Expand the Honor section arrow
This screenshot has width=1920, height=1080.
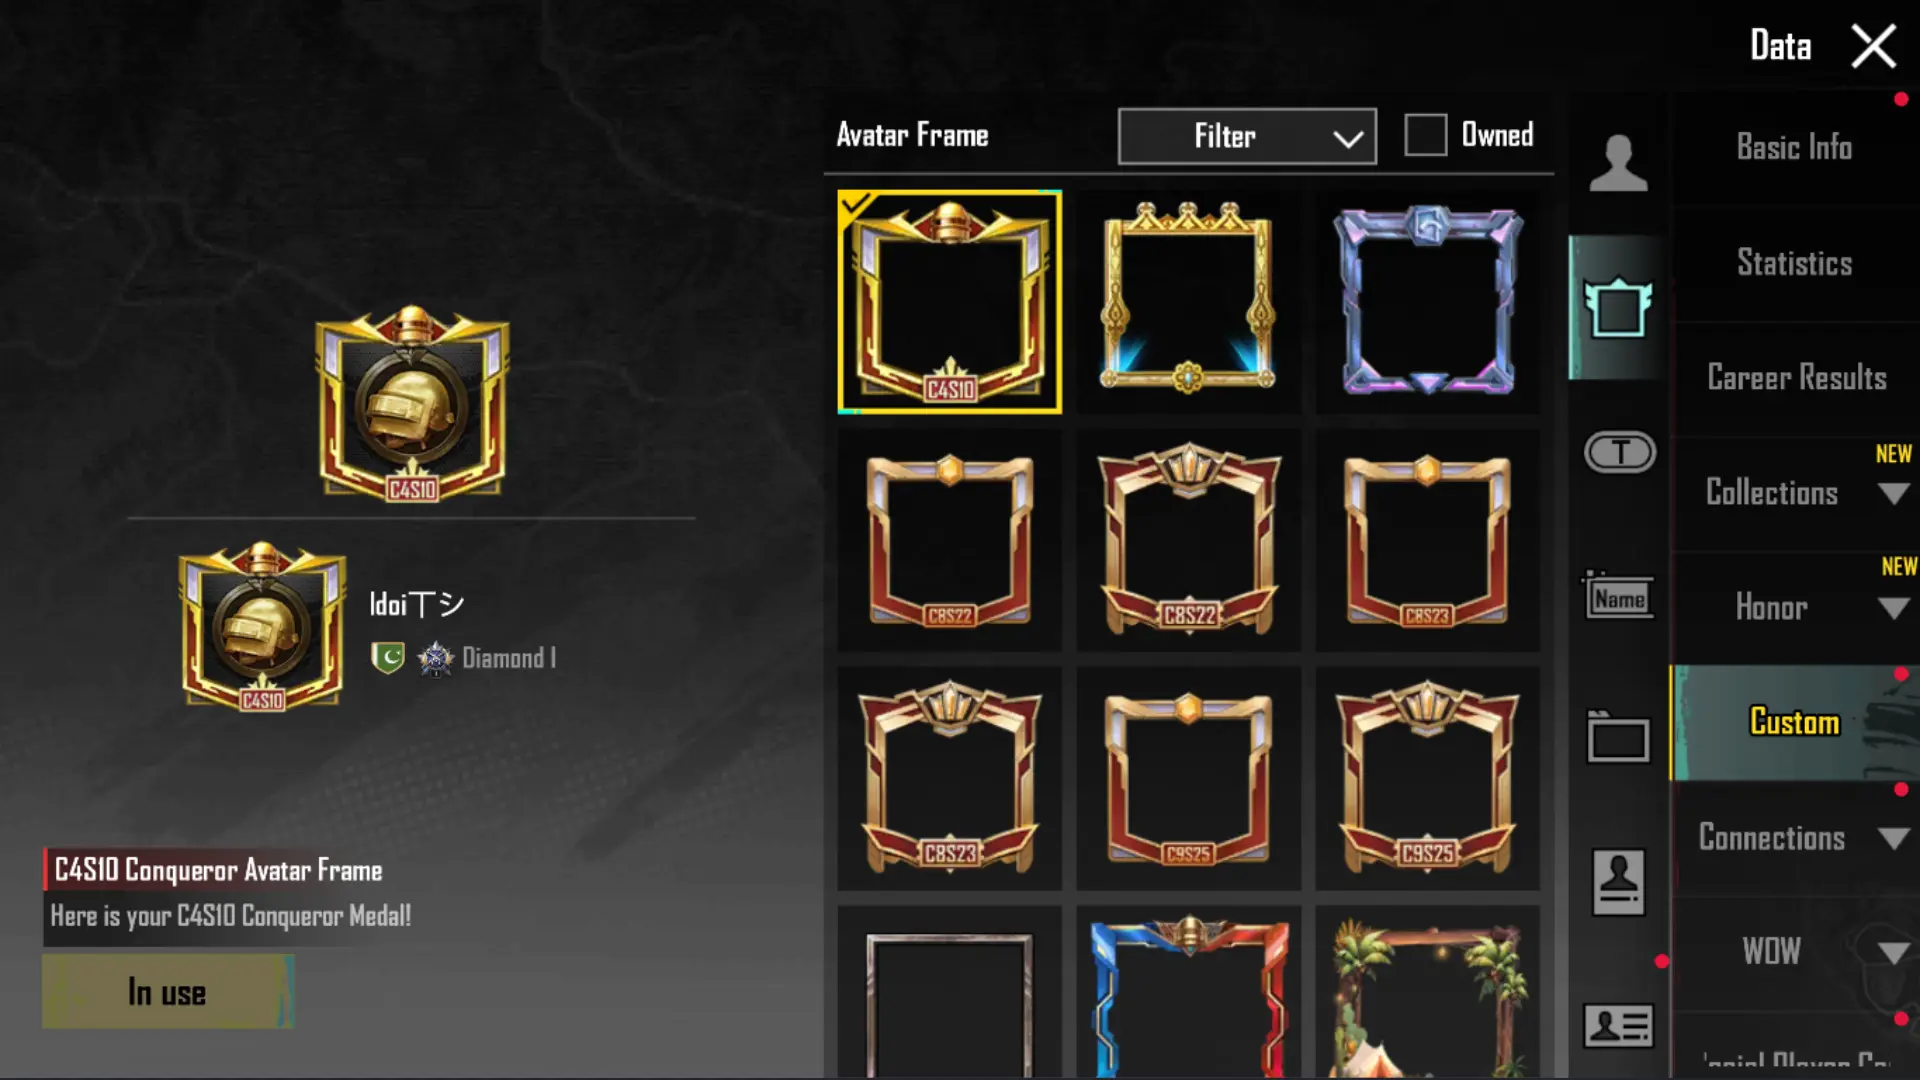[1893, 609]
